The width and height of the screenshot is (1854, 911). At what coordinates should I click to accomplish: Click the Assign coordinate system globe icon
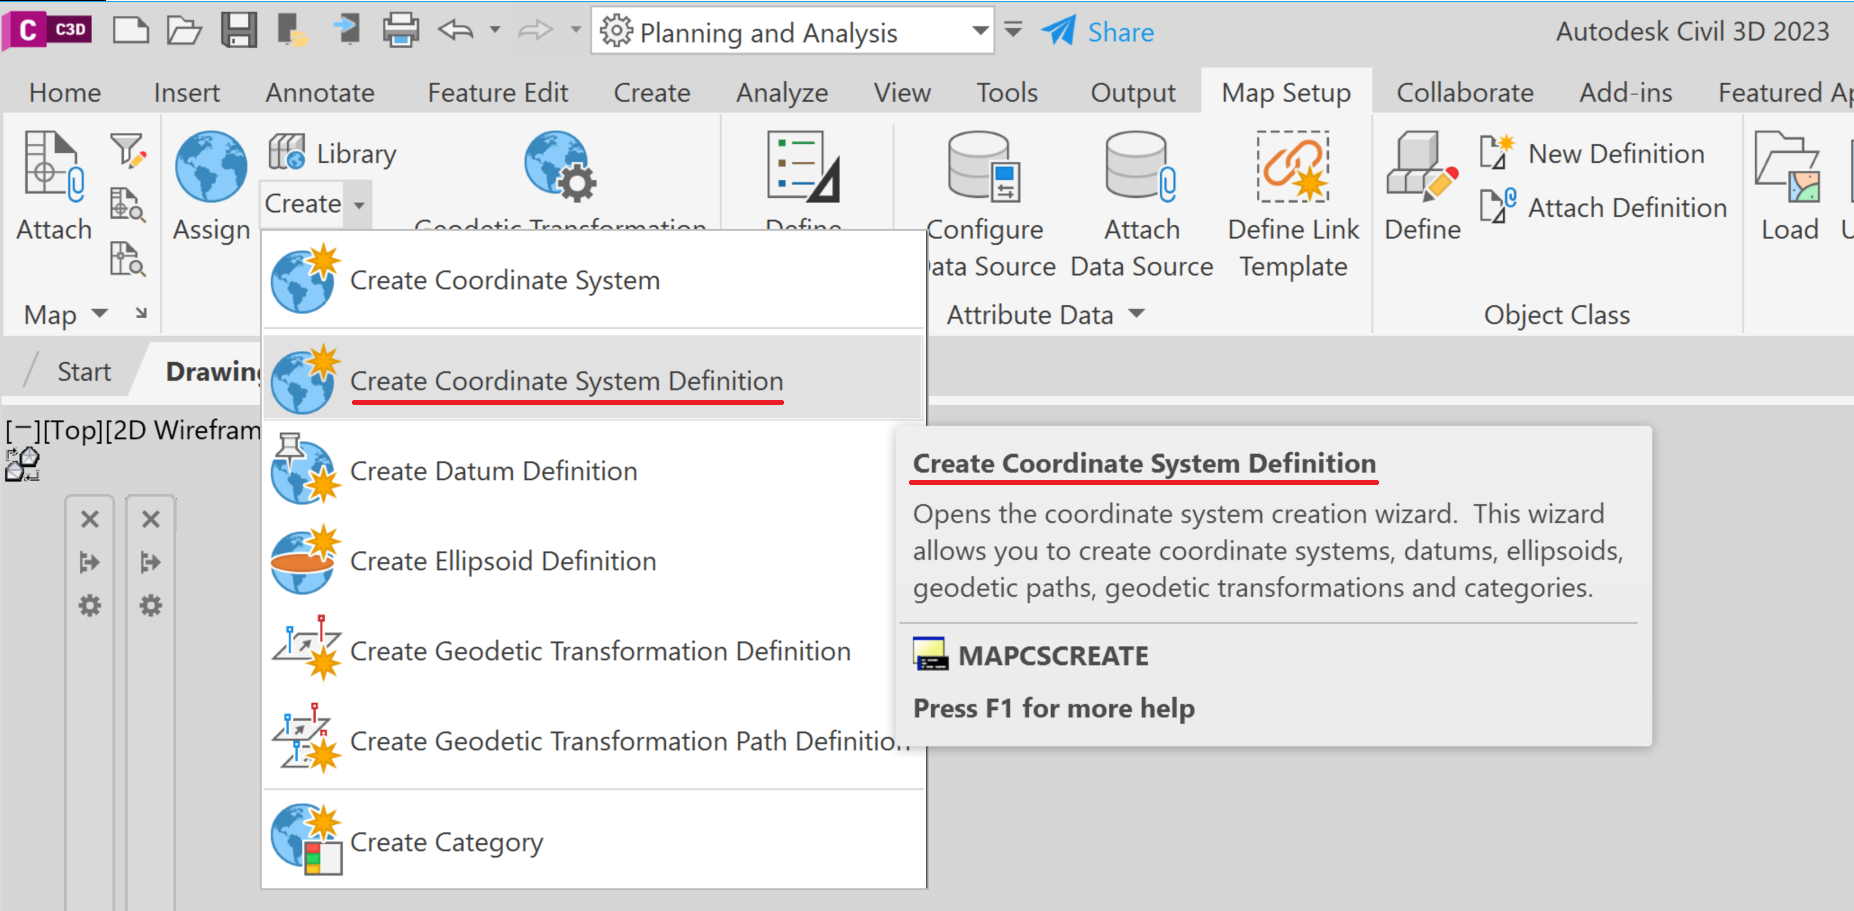tap(211, 168)
